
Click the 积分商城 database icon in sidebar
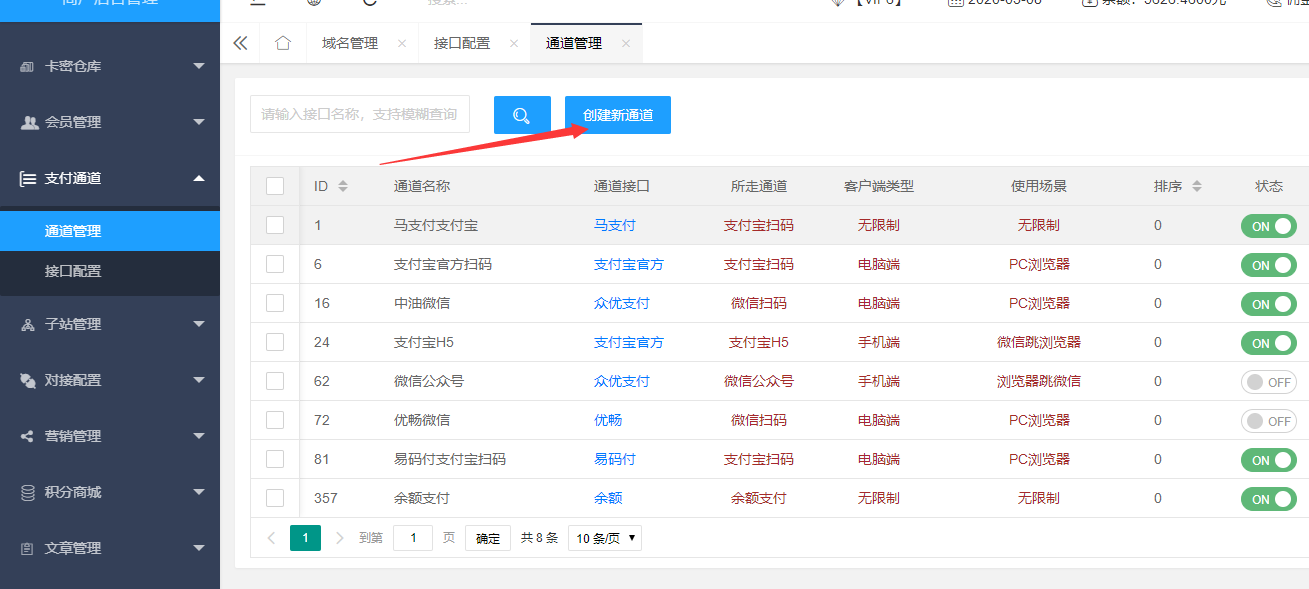click(x=28, y=492)
